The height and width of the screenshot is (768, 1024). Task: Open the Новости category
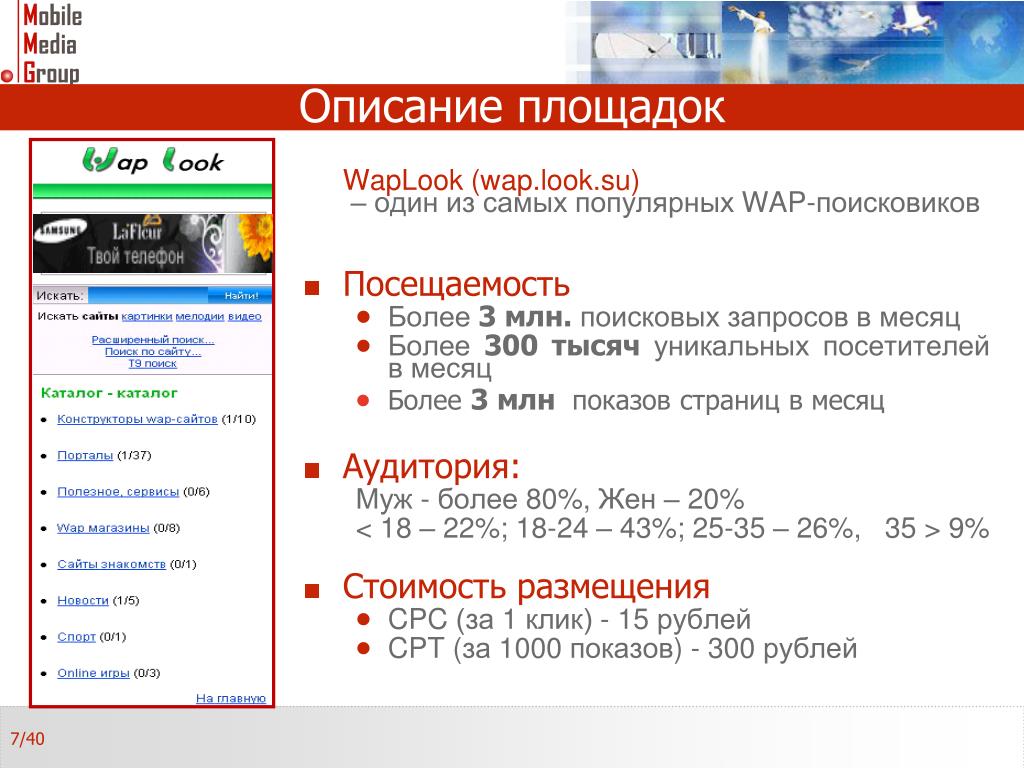83,600
